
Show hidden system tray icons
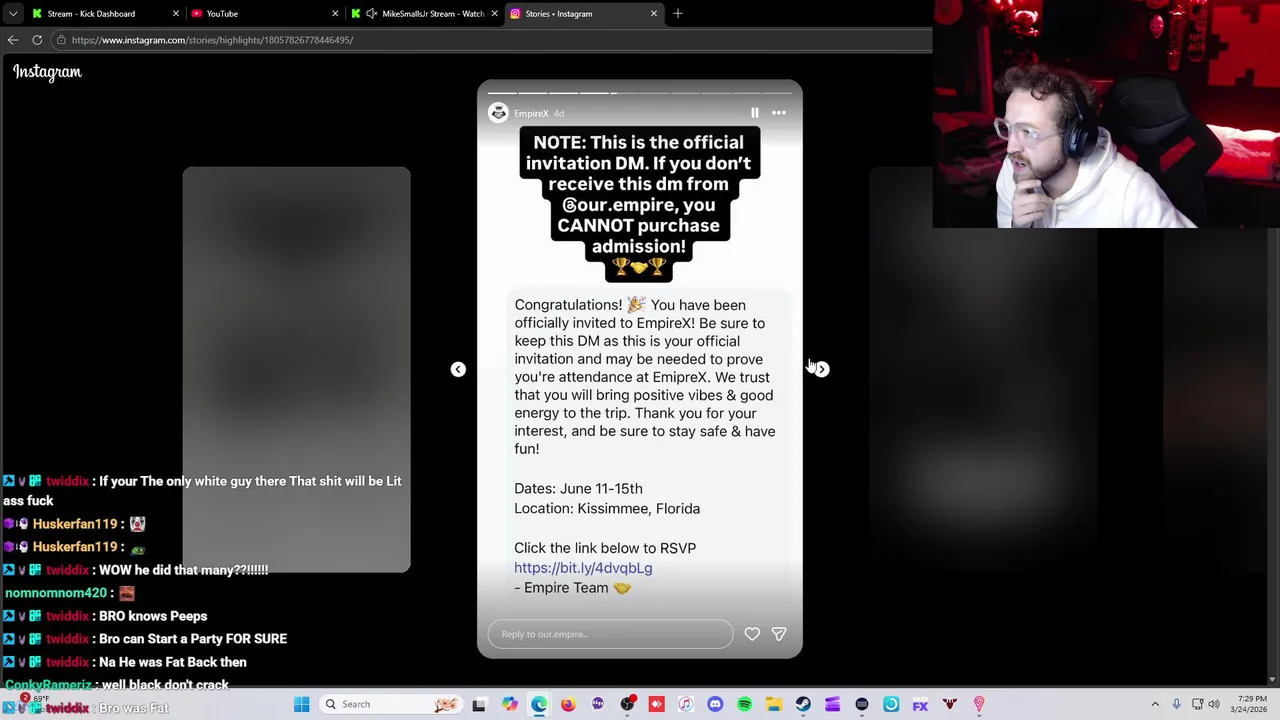tap(1155, 704)
